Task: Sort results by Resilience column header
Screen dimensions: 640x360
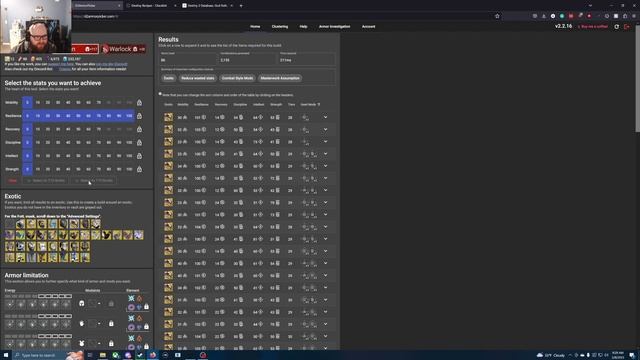Action: tap(201, 104)
